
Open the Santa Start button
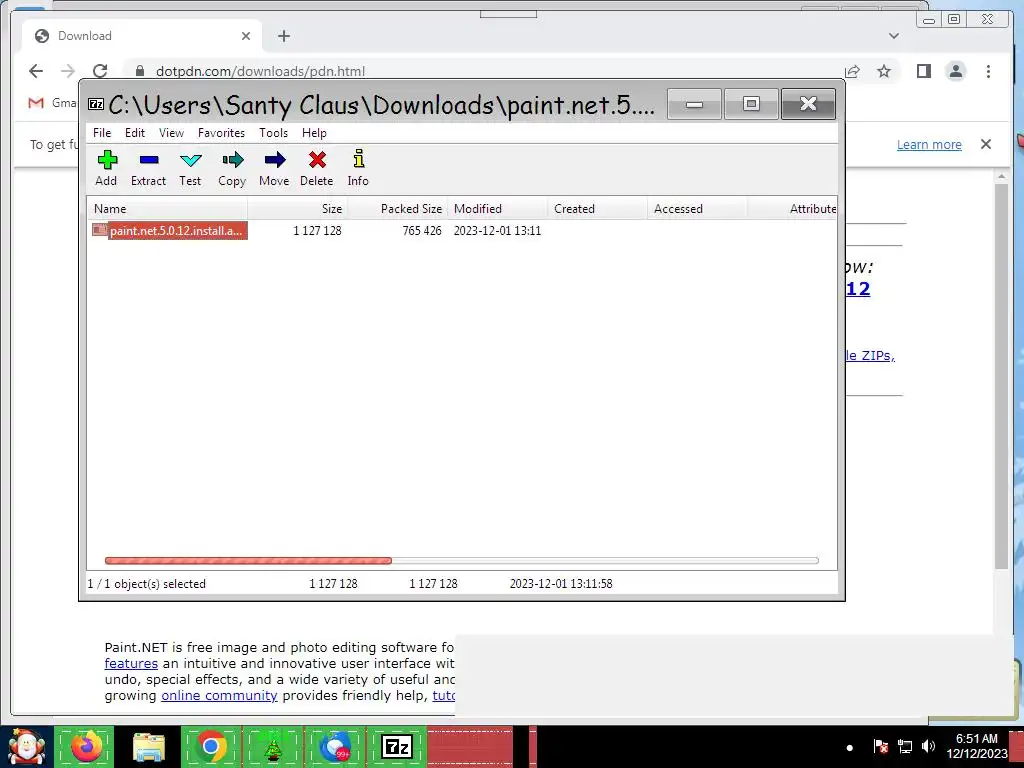(x=26, y=746)
